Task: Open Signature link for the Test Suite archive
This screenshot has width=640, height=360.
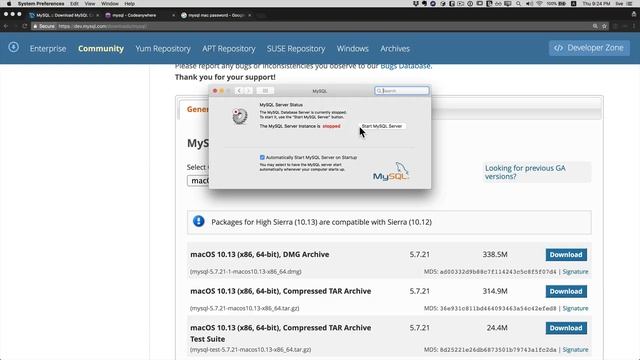Action: pyautogui.click(x=575, y=349)
